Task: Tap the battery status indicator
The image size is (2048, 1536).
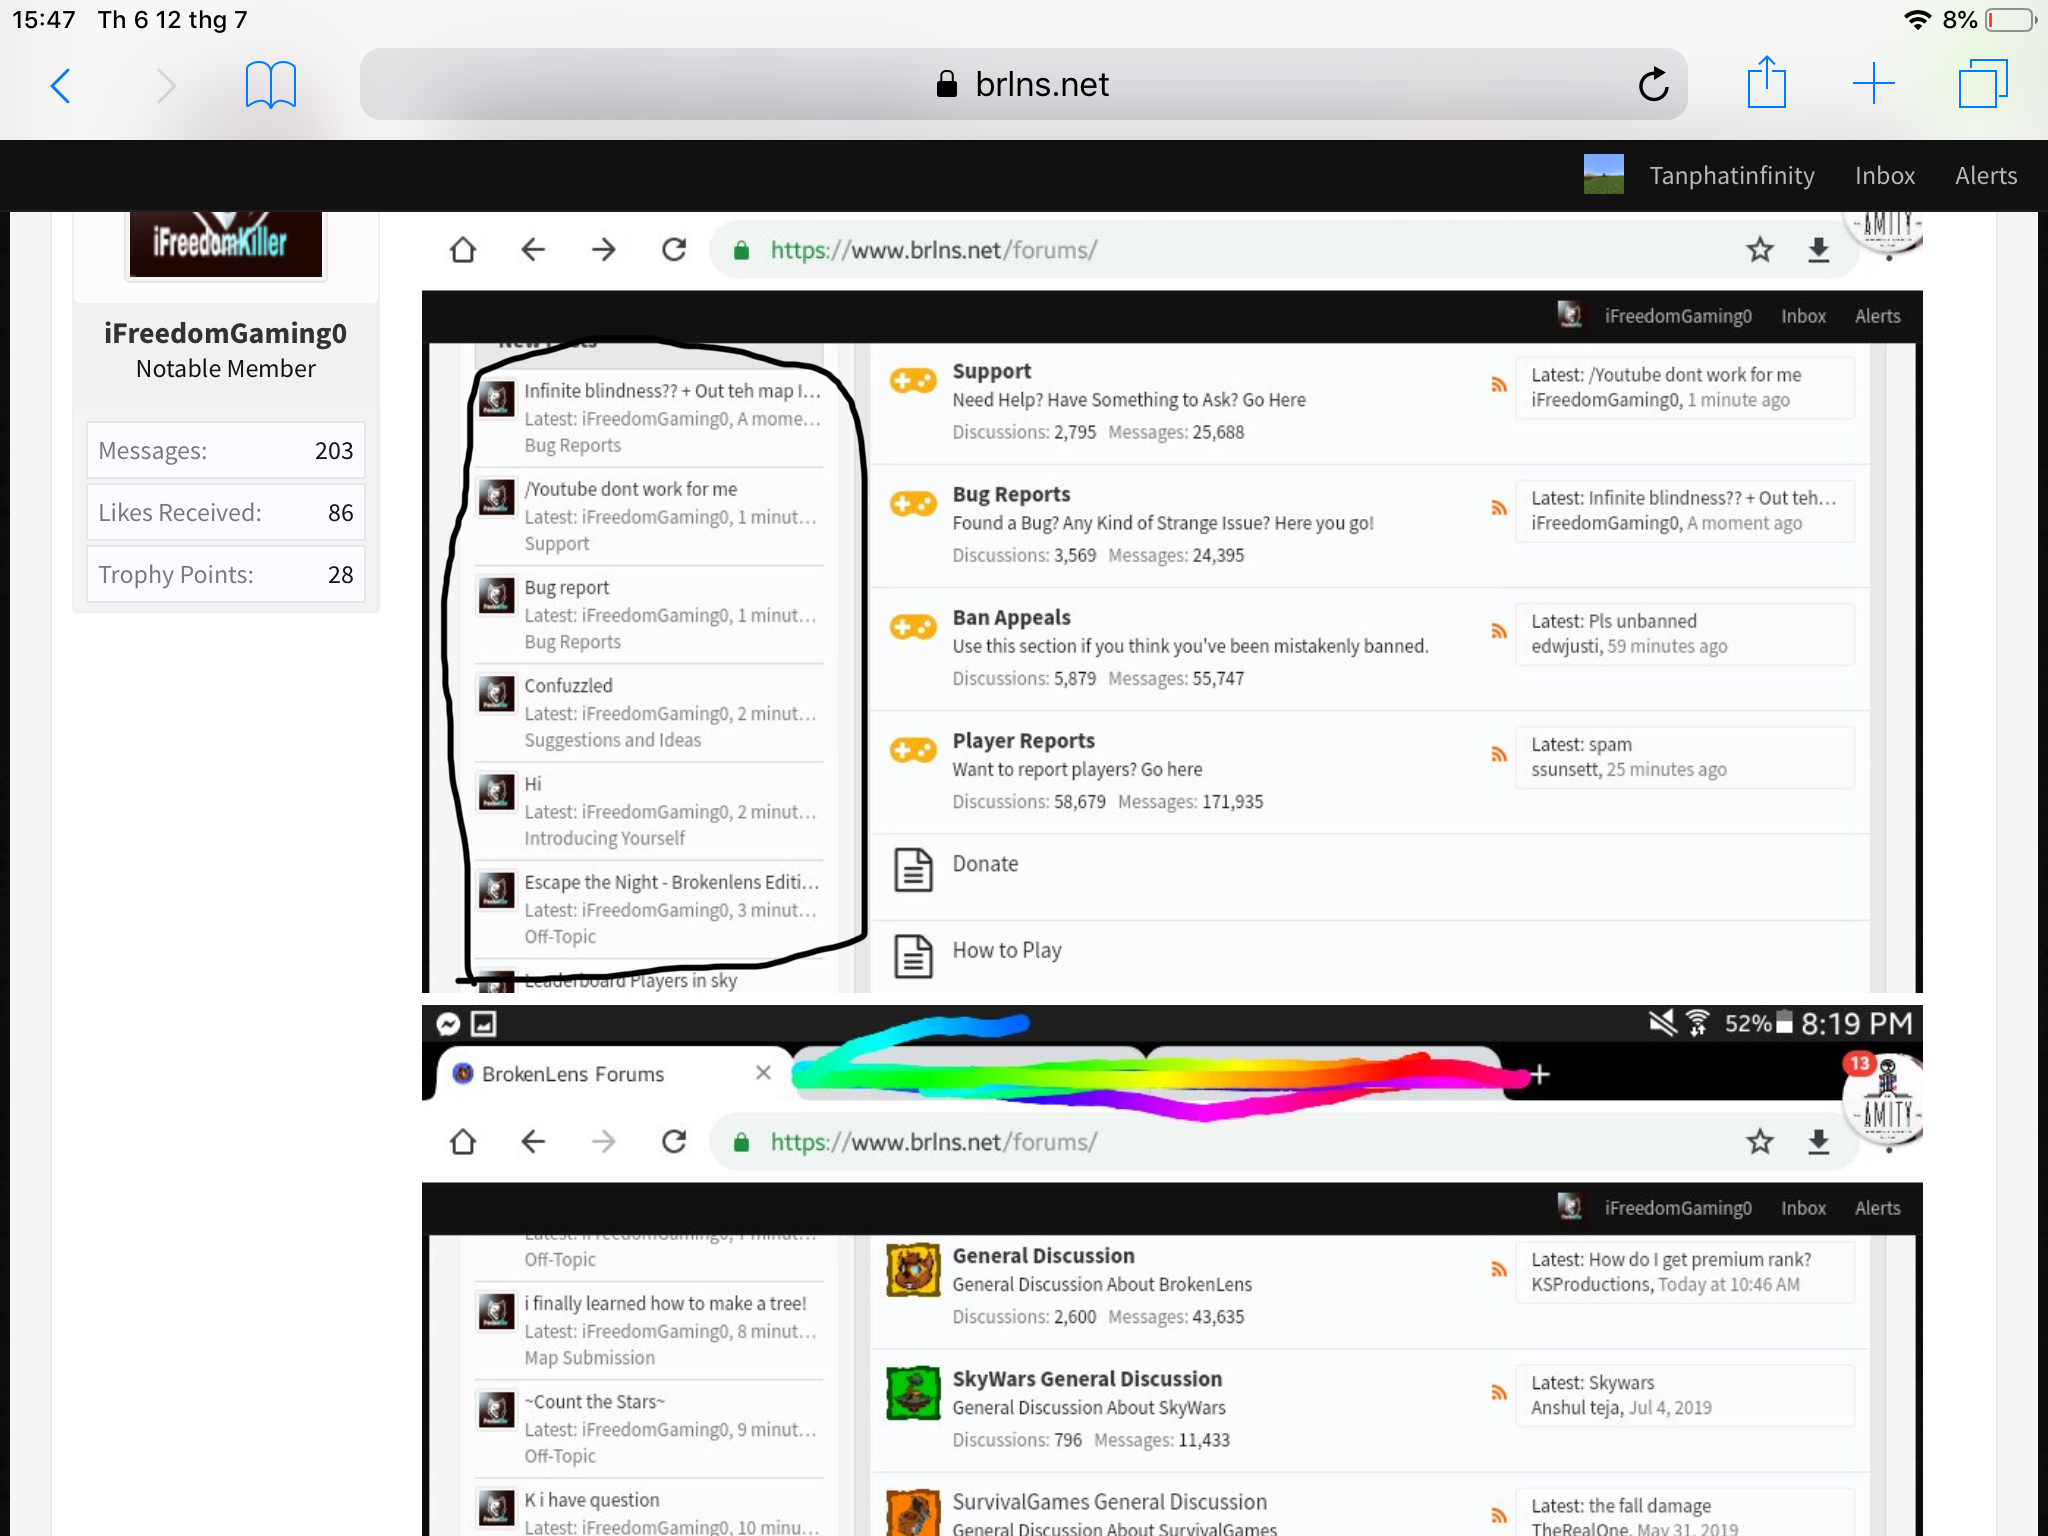Action: [2010, 20]
